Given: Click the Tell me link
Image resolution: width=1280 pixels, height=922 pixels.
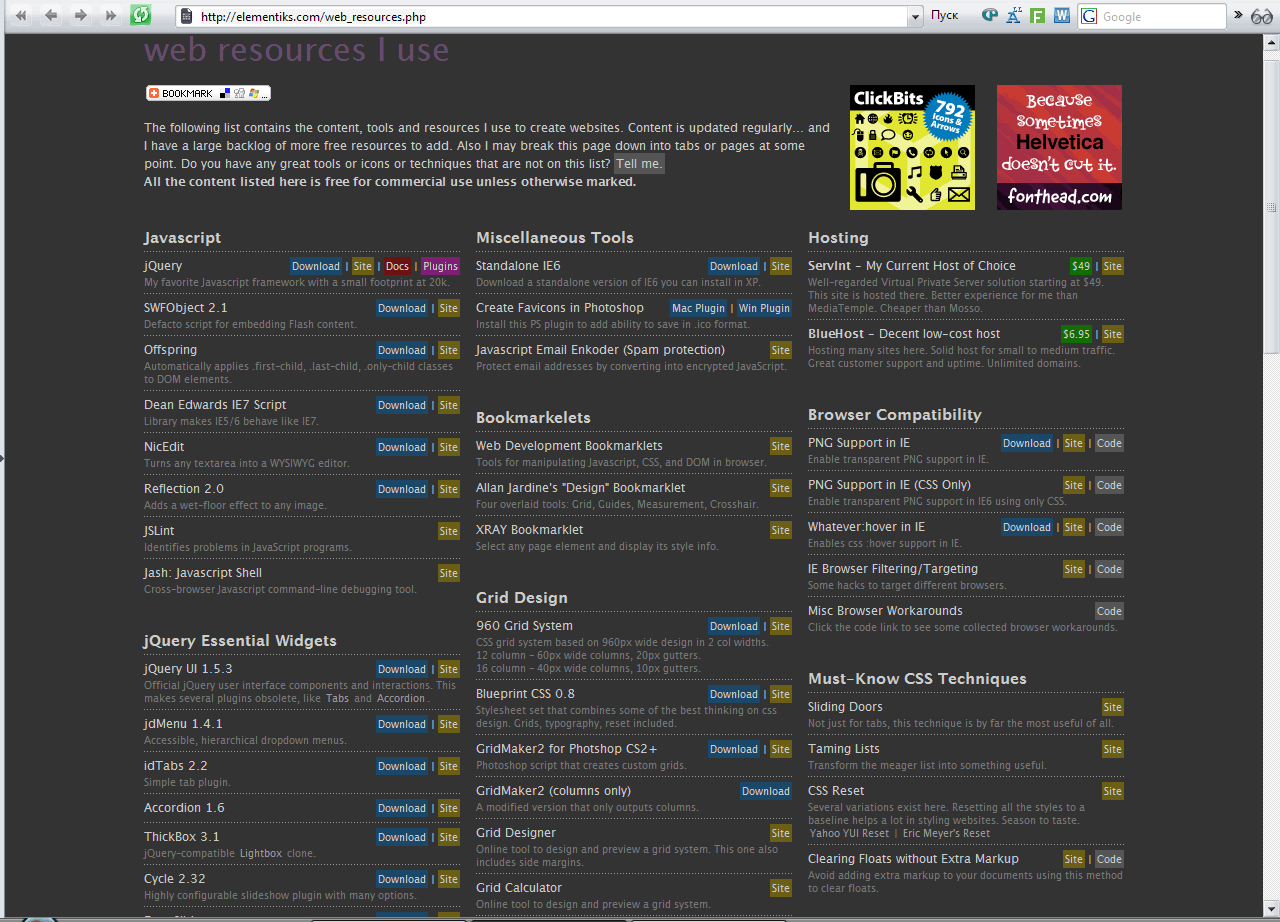Looking at the screenshot, I should tap(638, 164).
